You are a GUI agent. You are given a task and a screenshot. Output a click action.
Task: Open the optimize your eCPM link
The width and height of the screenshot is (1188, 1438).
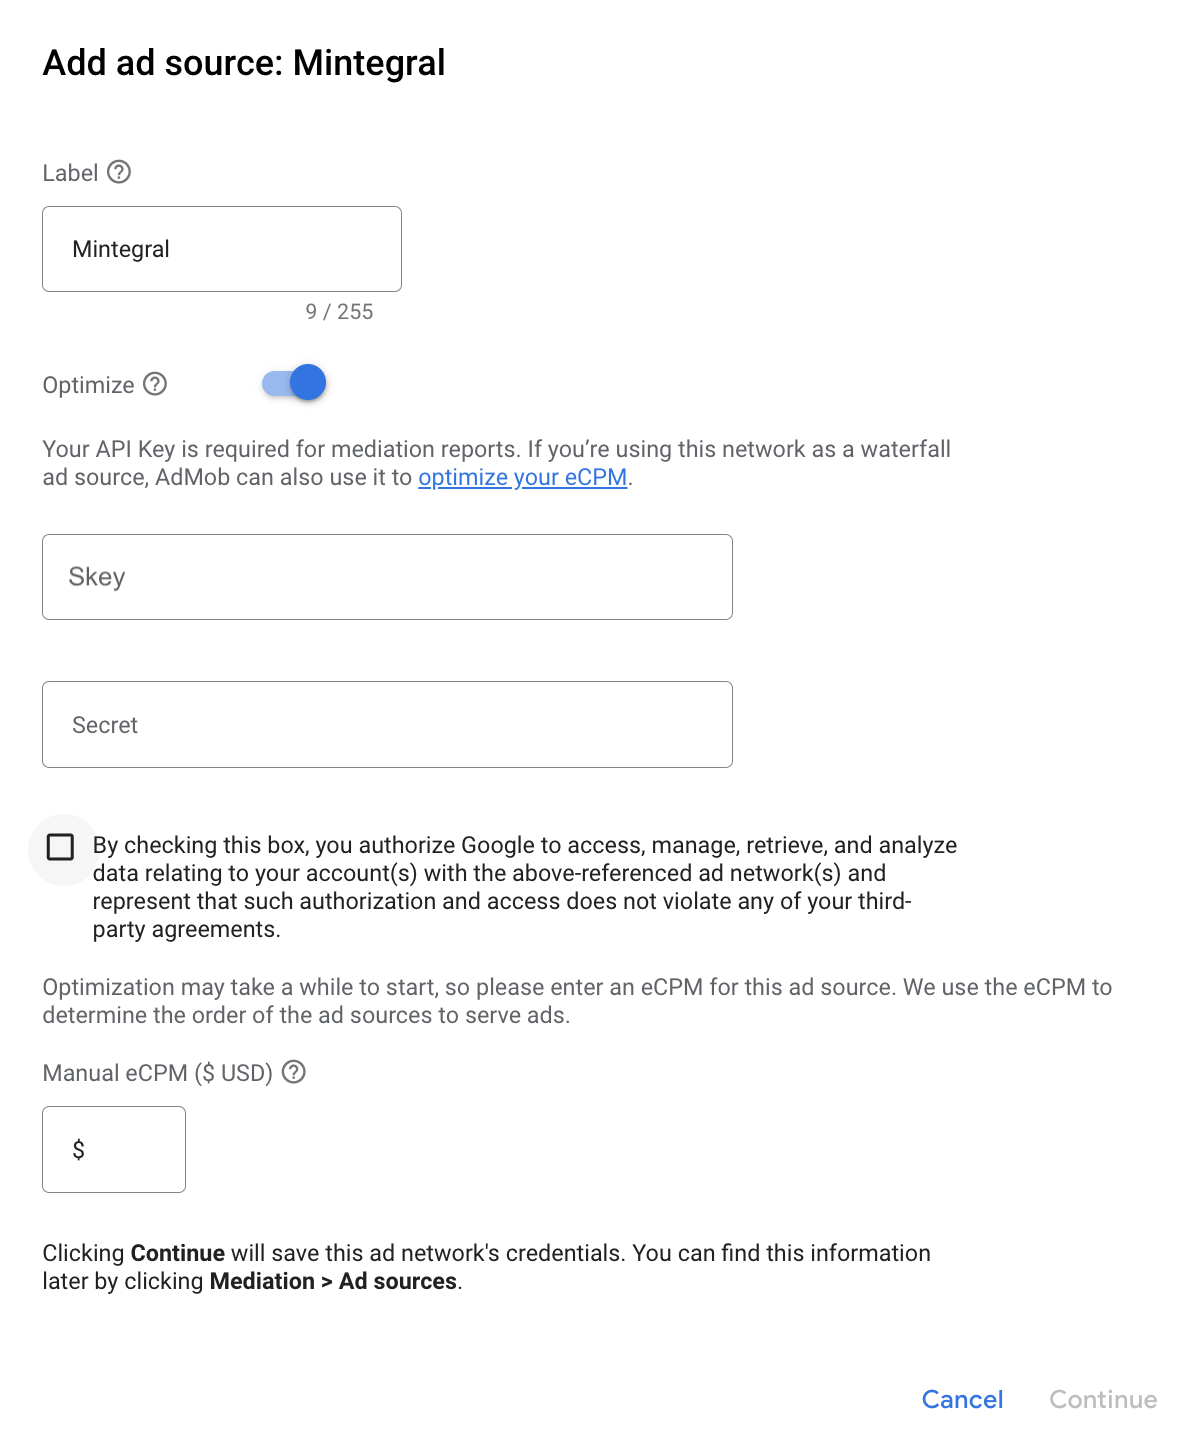(522, 478)
